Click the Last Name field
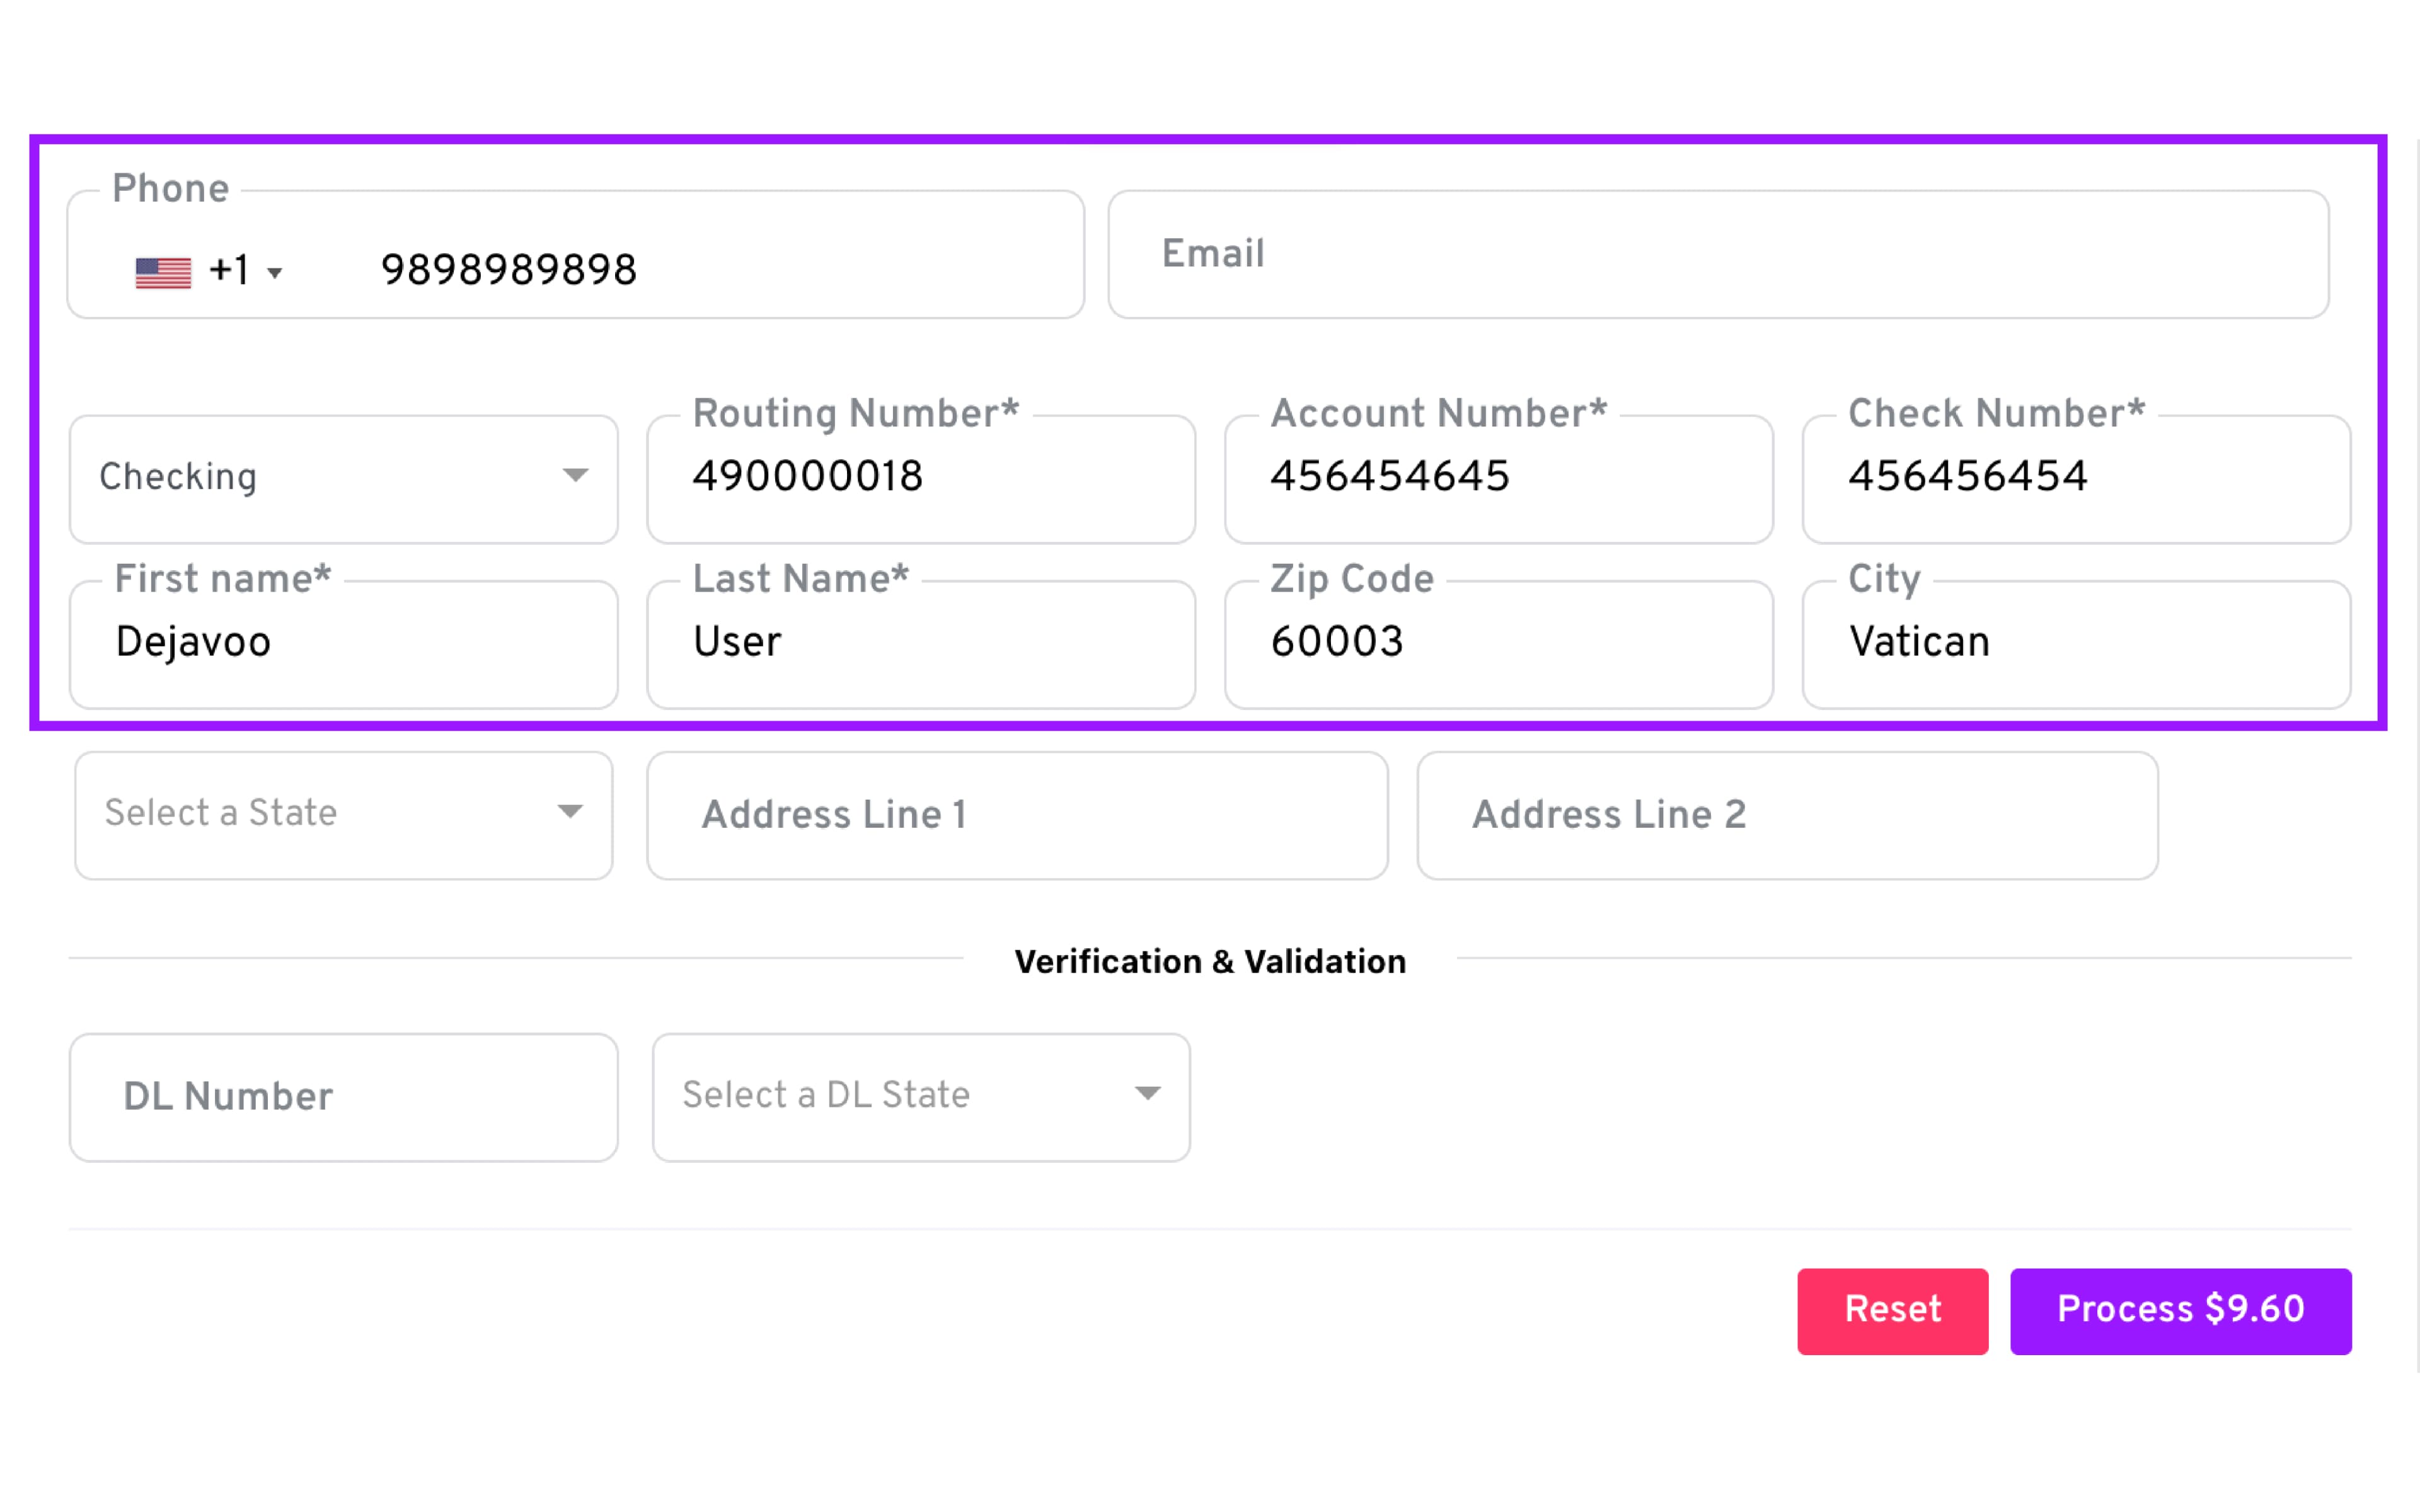Image resolution: width=2420 pixels, height=1512 pixels. (x=920, y=643)
